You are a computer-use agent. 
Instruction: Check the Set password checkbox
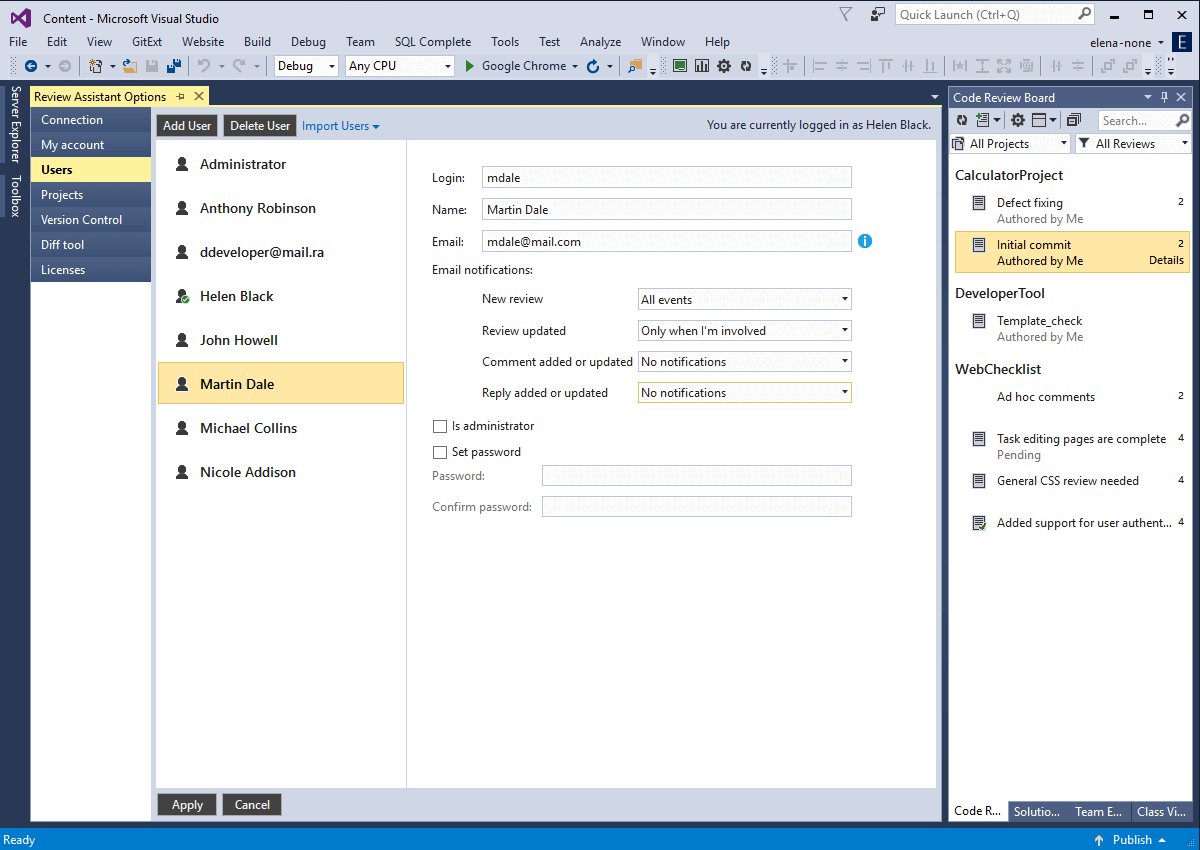(x=439, y=452)
